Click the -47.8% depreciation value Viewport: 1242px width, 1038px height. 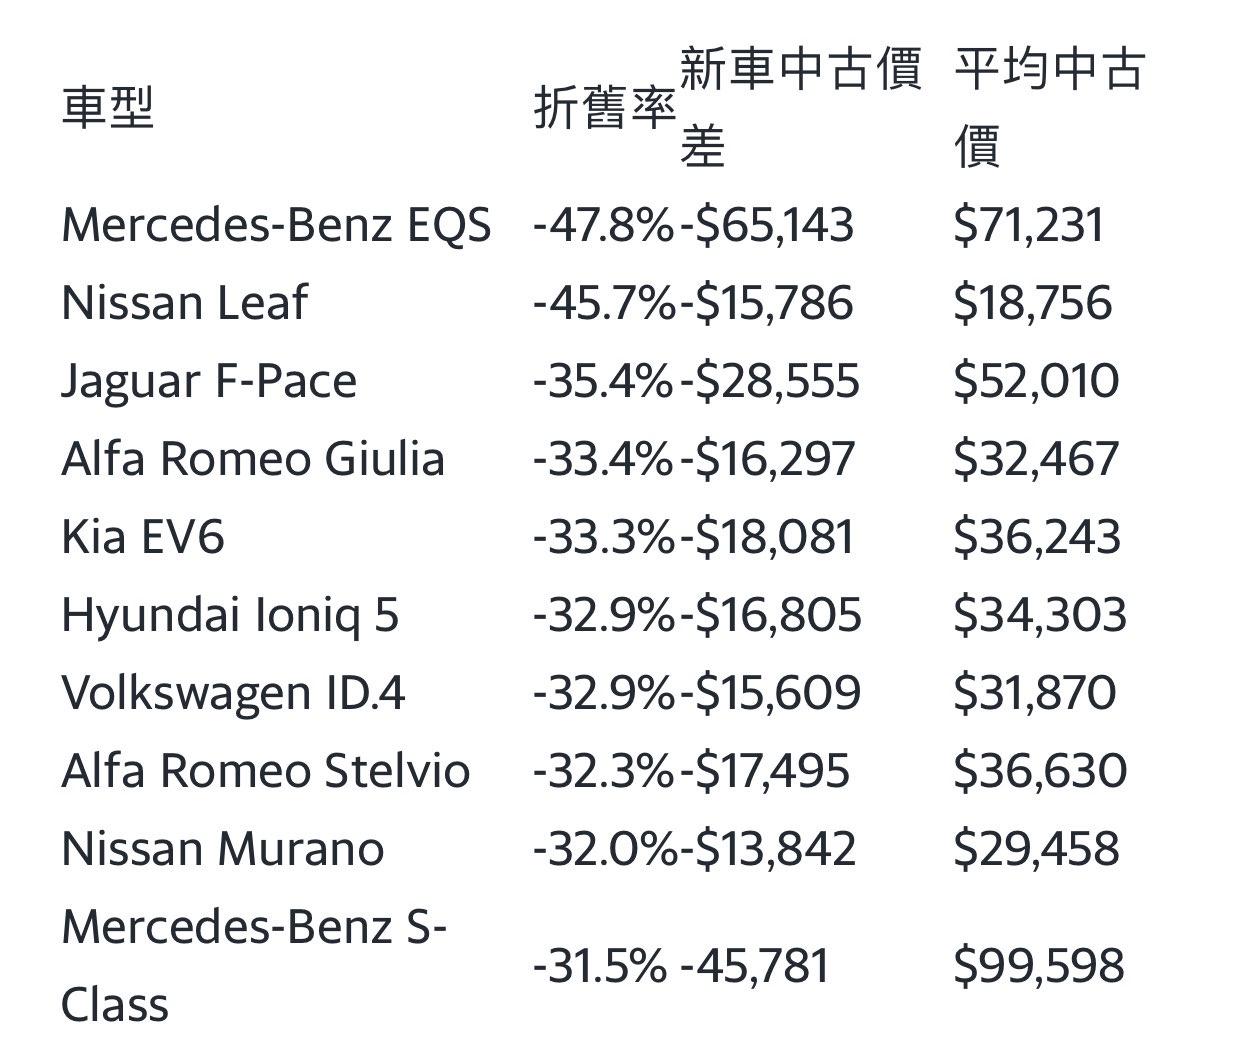(x=603, y=225)
